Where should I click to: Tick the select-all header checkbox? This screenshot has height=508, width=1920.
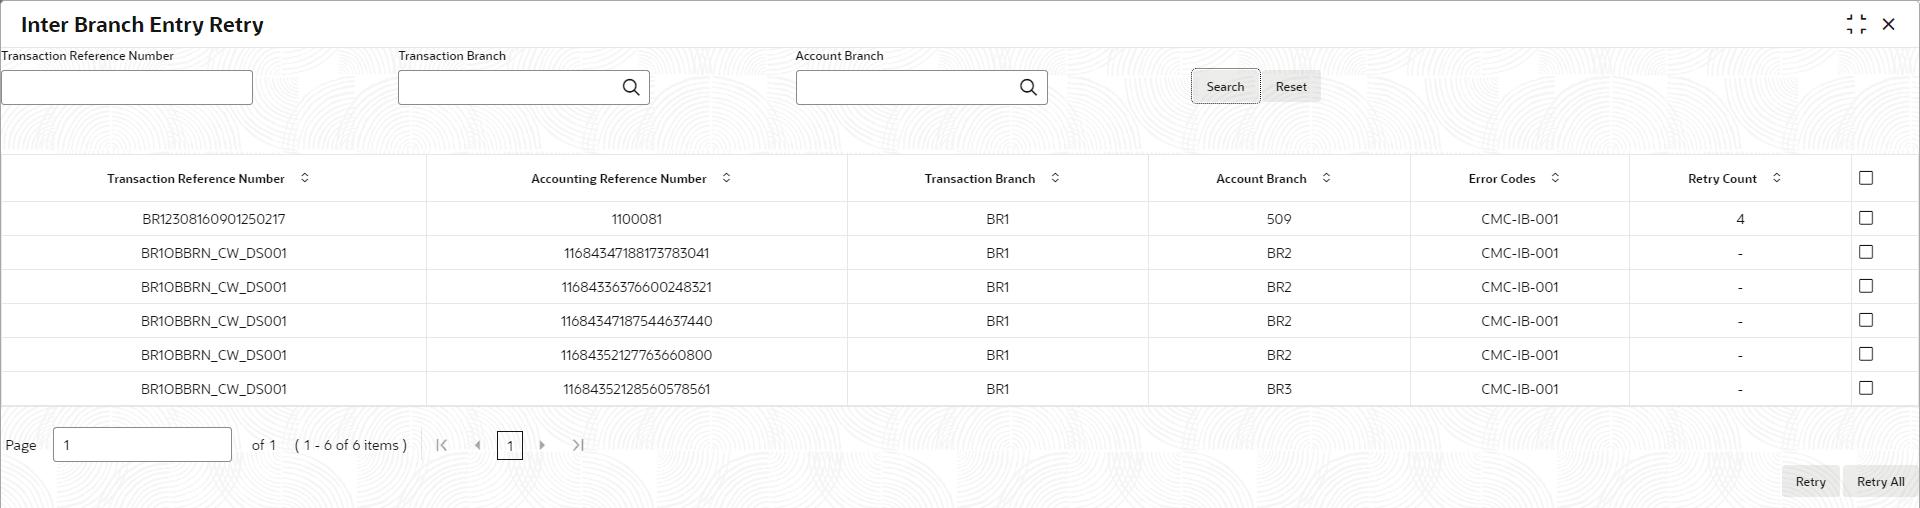pyautogui.click(x=1865, y=178)
